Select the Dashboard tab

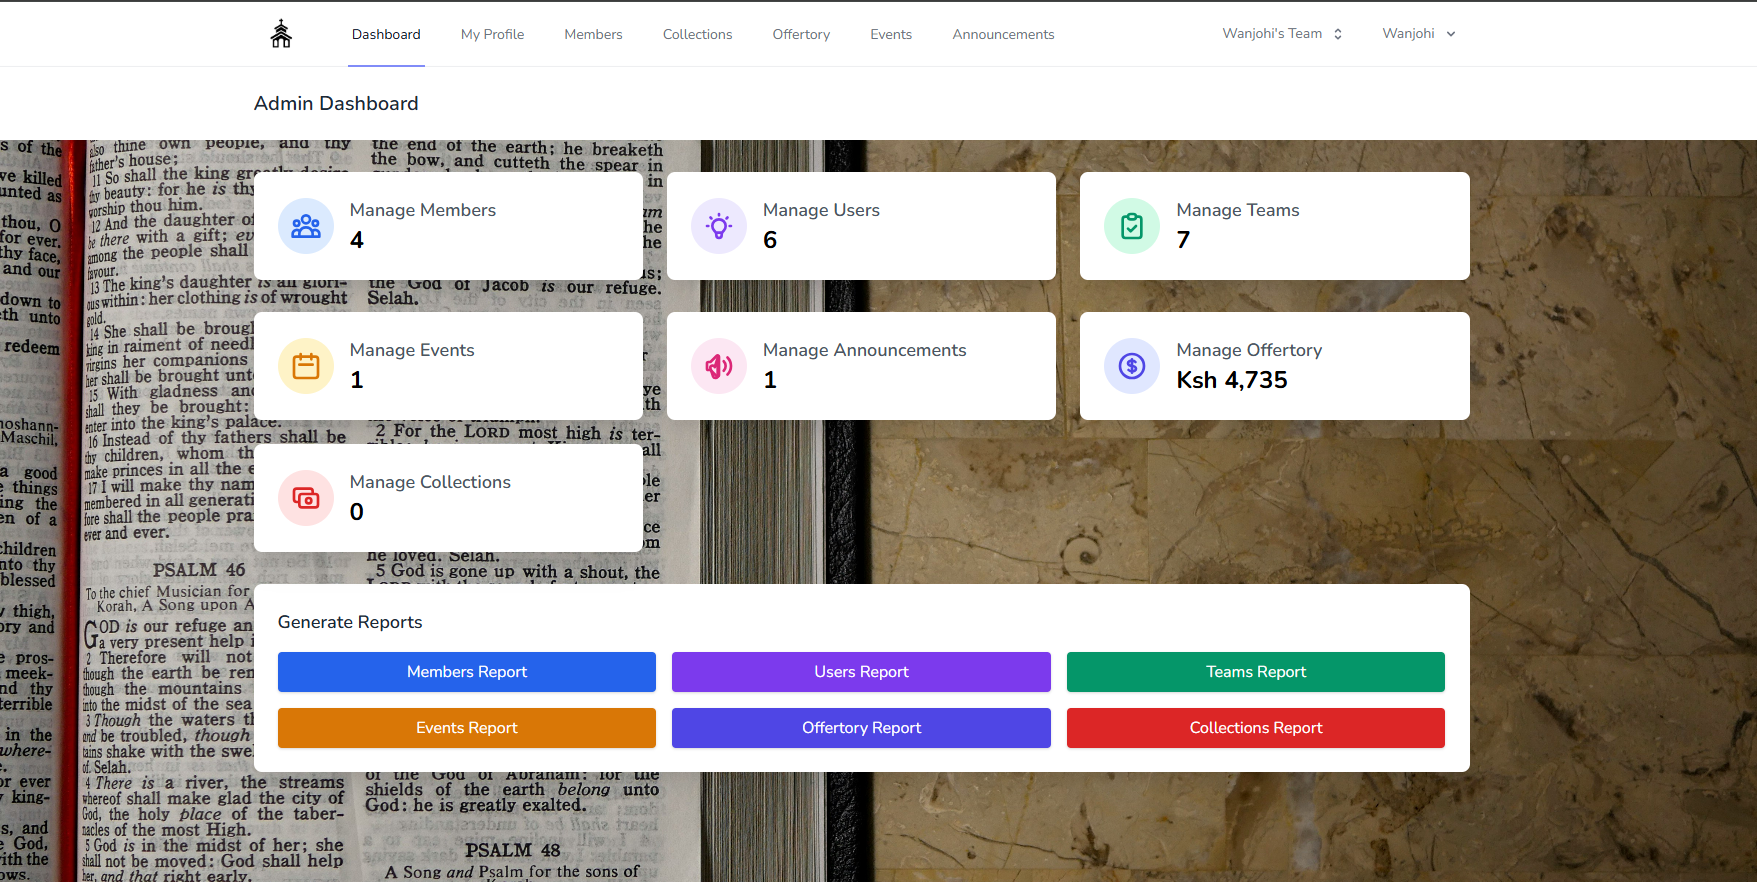coord(386,34)
